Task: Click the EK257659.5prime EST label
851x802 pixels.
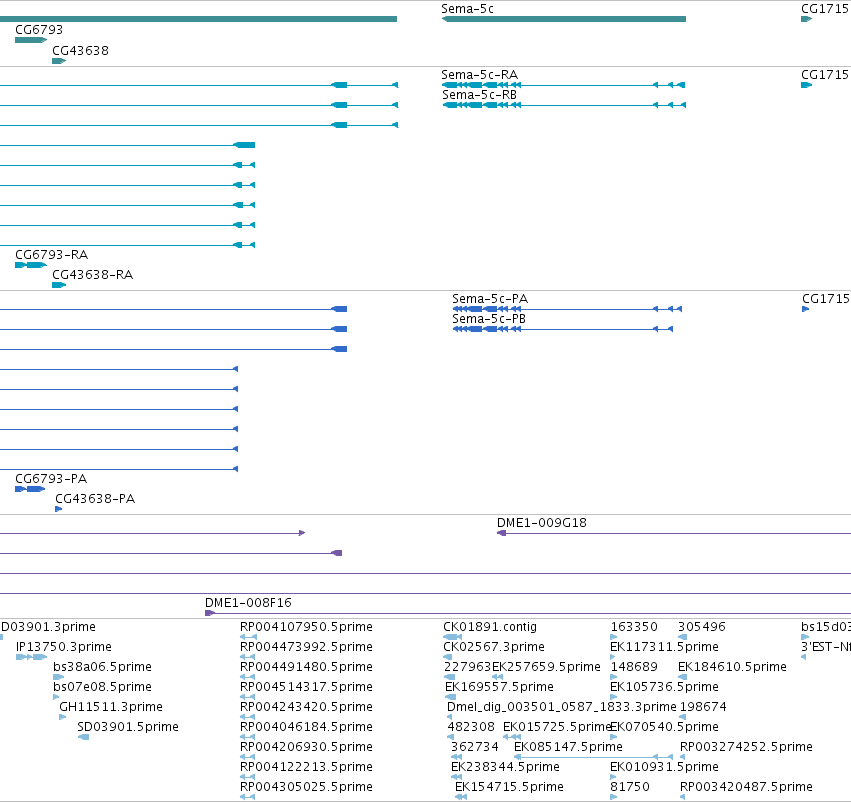Action: (x=546, y=666)
